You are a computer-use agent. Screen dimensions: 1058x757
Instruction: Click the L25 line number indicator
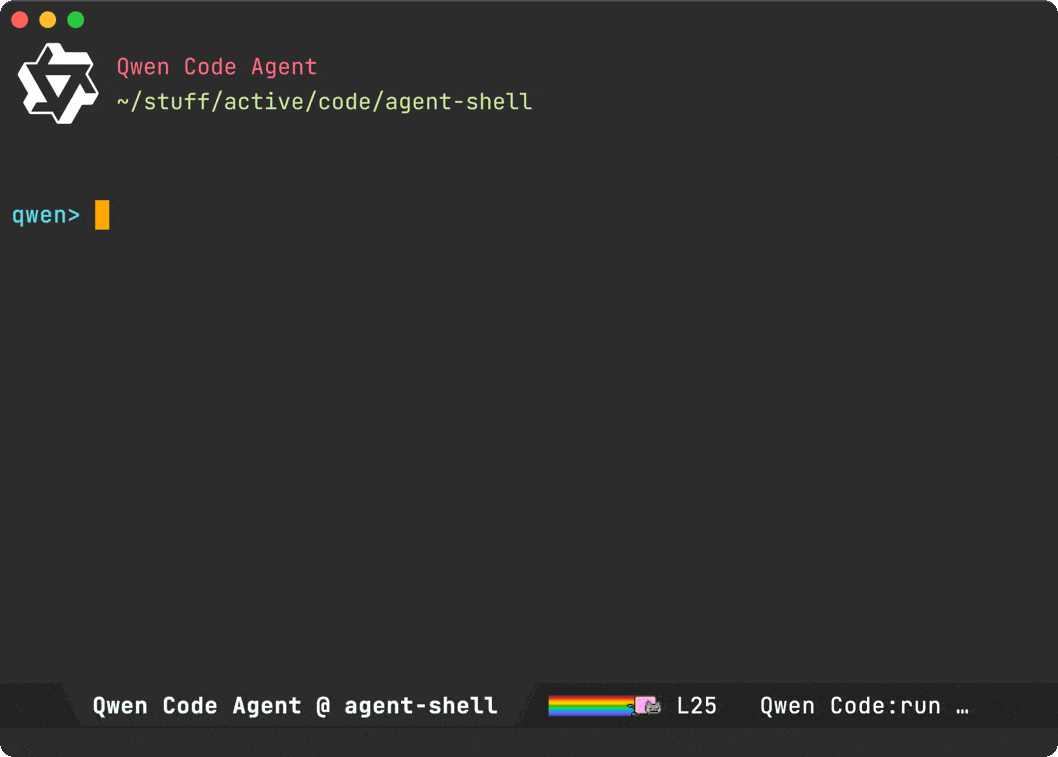(696, 706)
